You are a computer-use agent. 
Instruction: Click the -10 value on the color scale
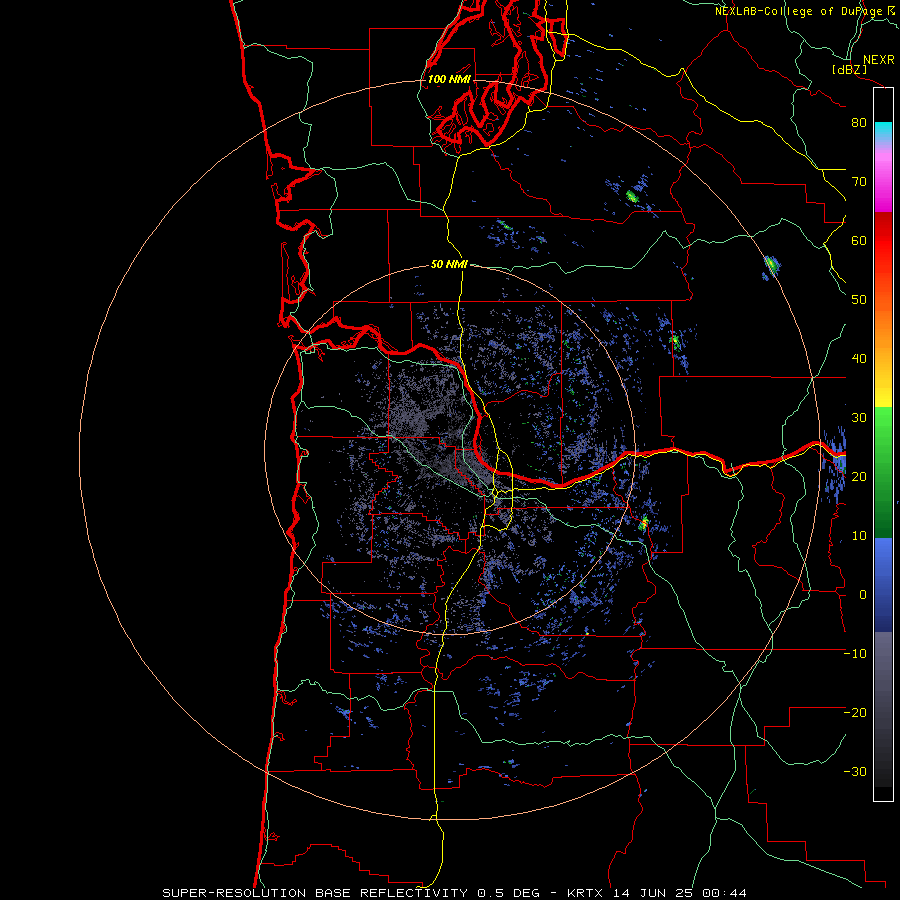tap(855, 654)
